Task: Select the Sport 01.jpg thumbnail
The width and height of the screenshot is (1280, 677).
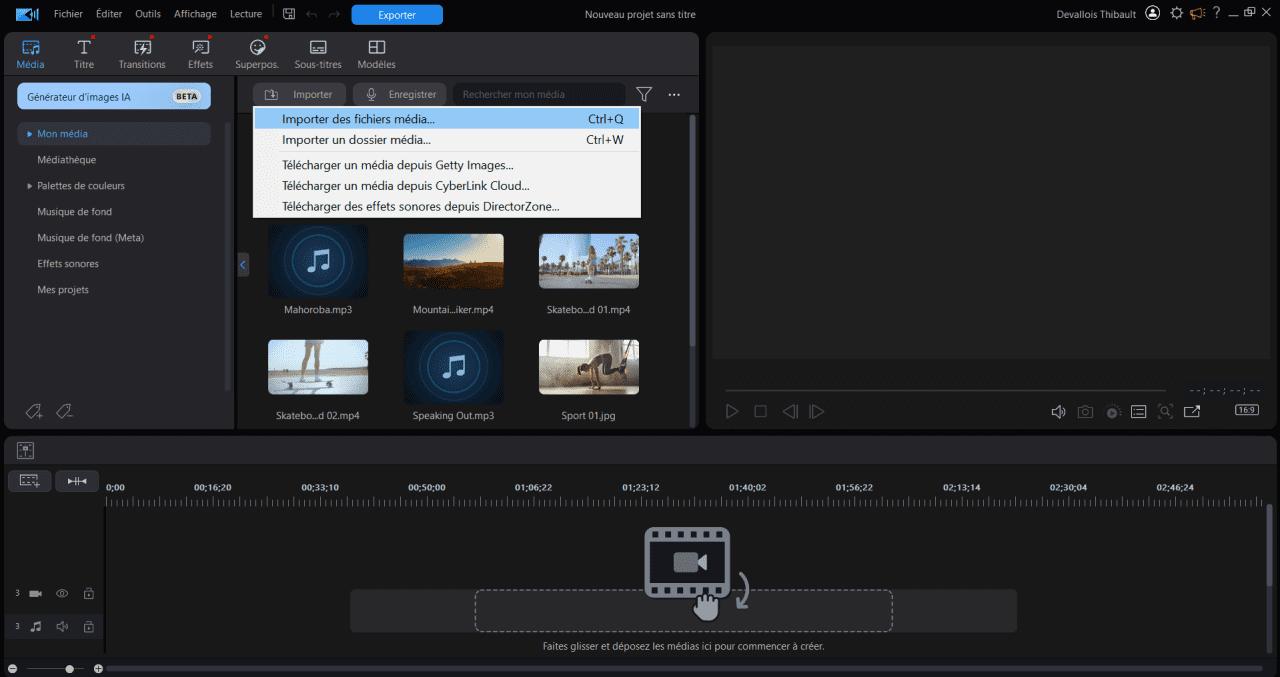Action: pyautogui.click(x=588, y=367)
